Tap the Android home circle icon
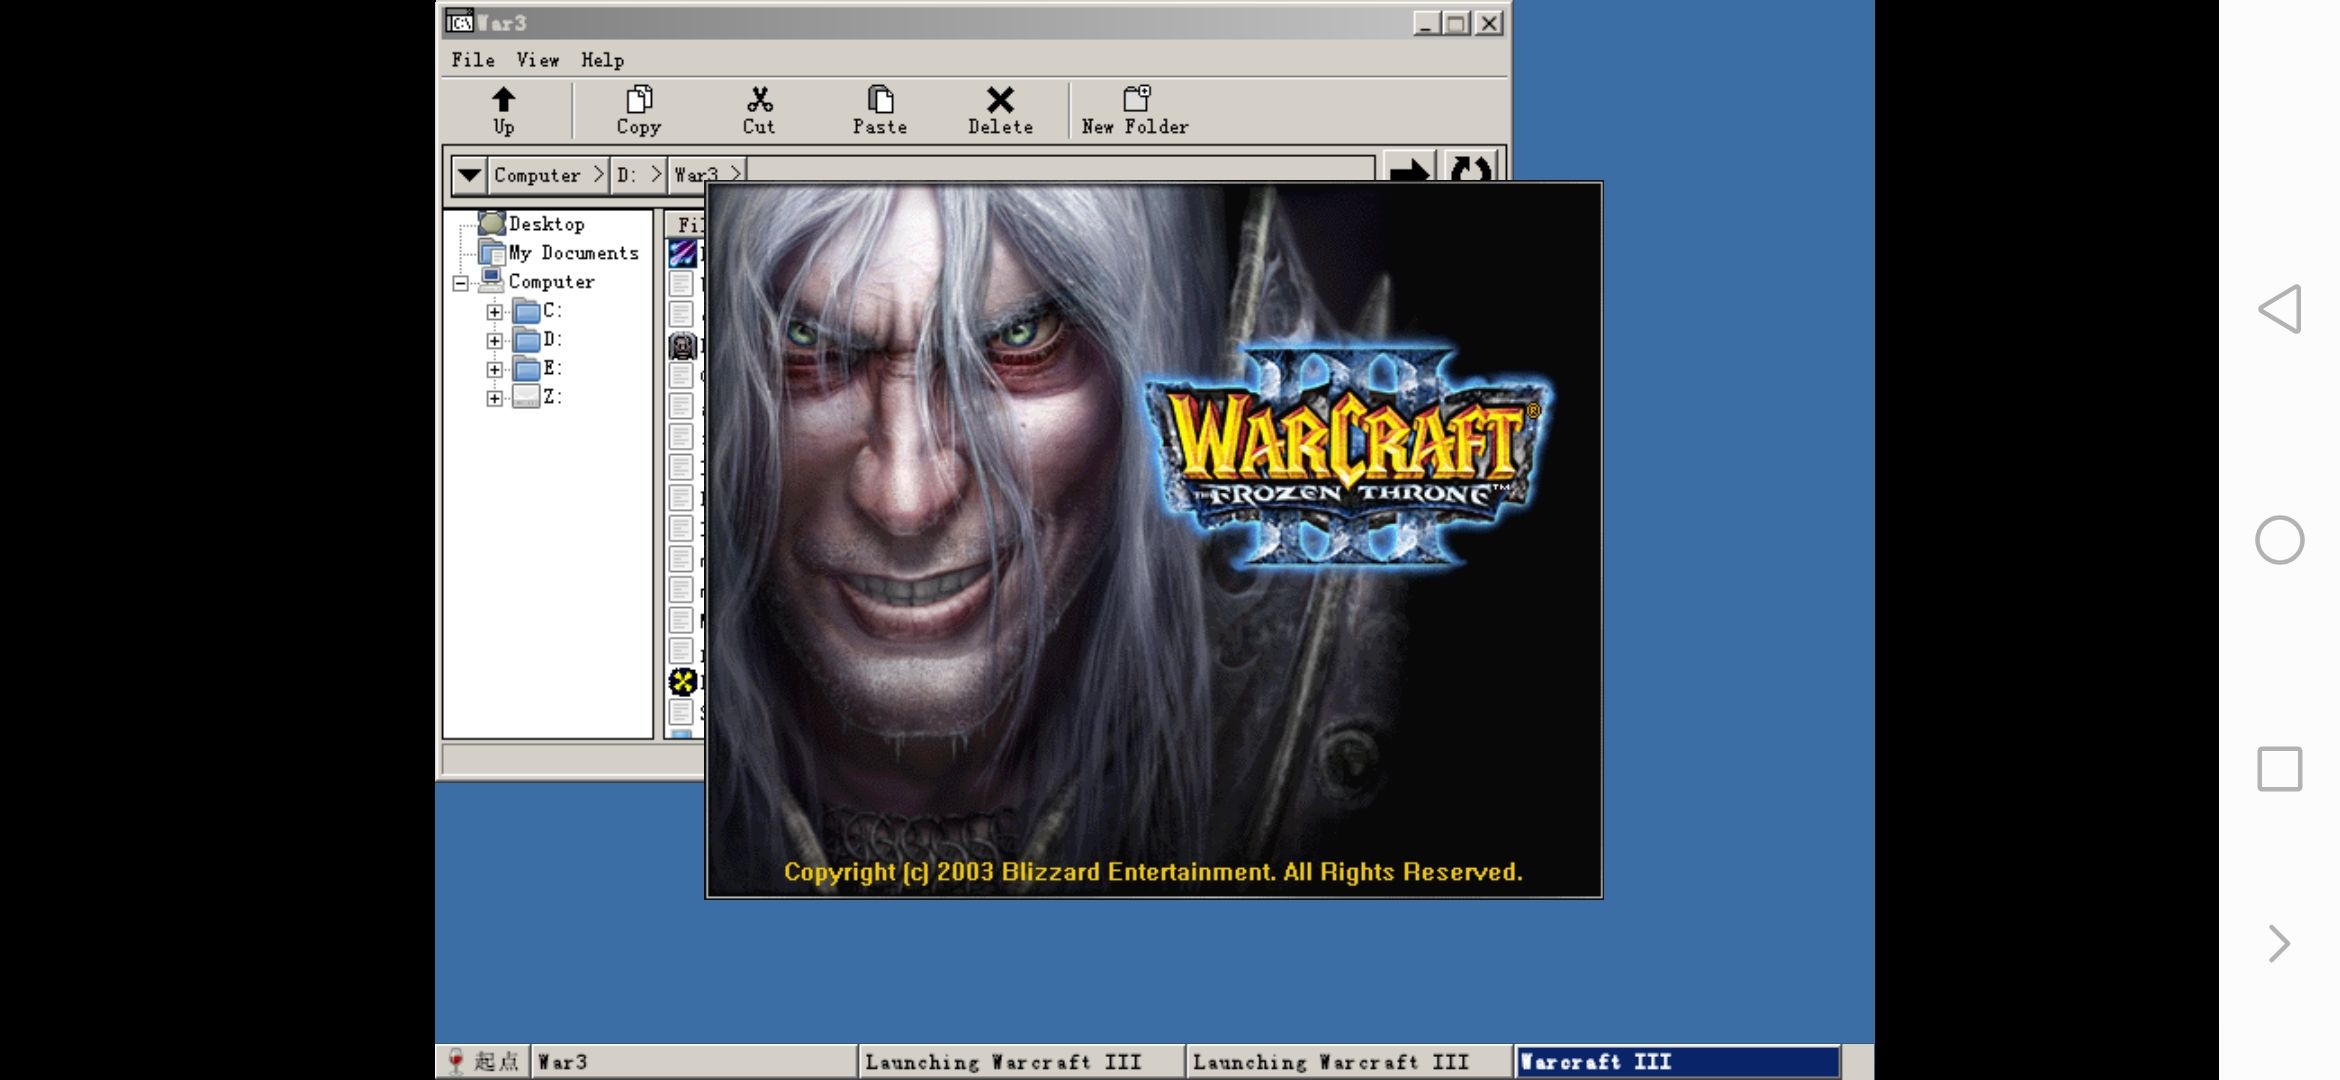The height and width of the screenshot is (1080, 2340). click(2279, 540)
